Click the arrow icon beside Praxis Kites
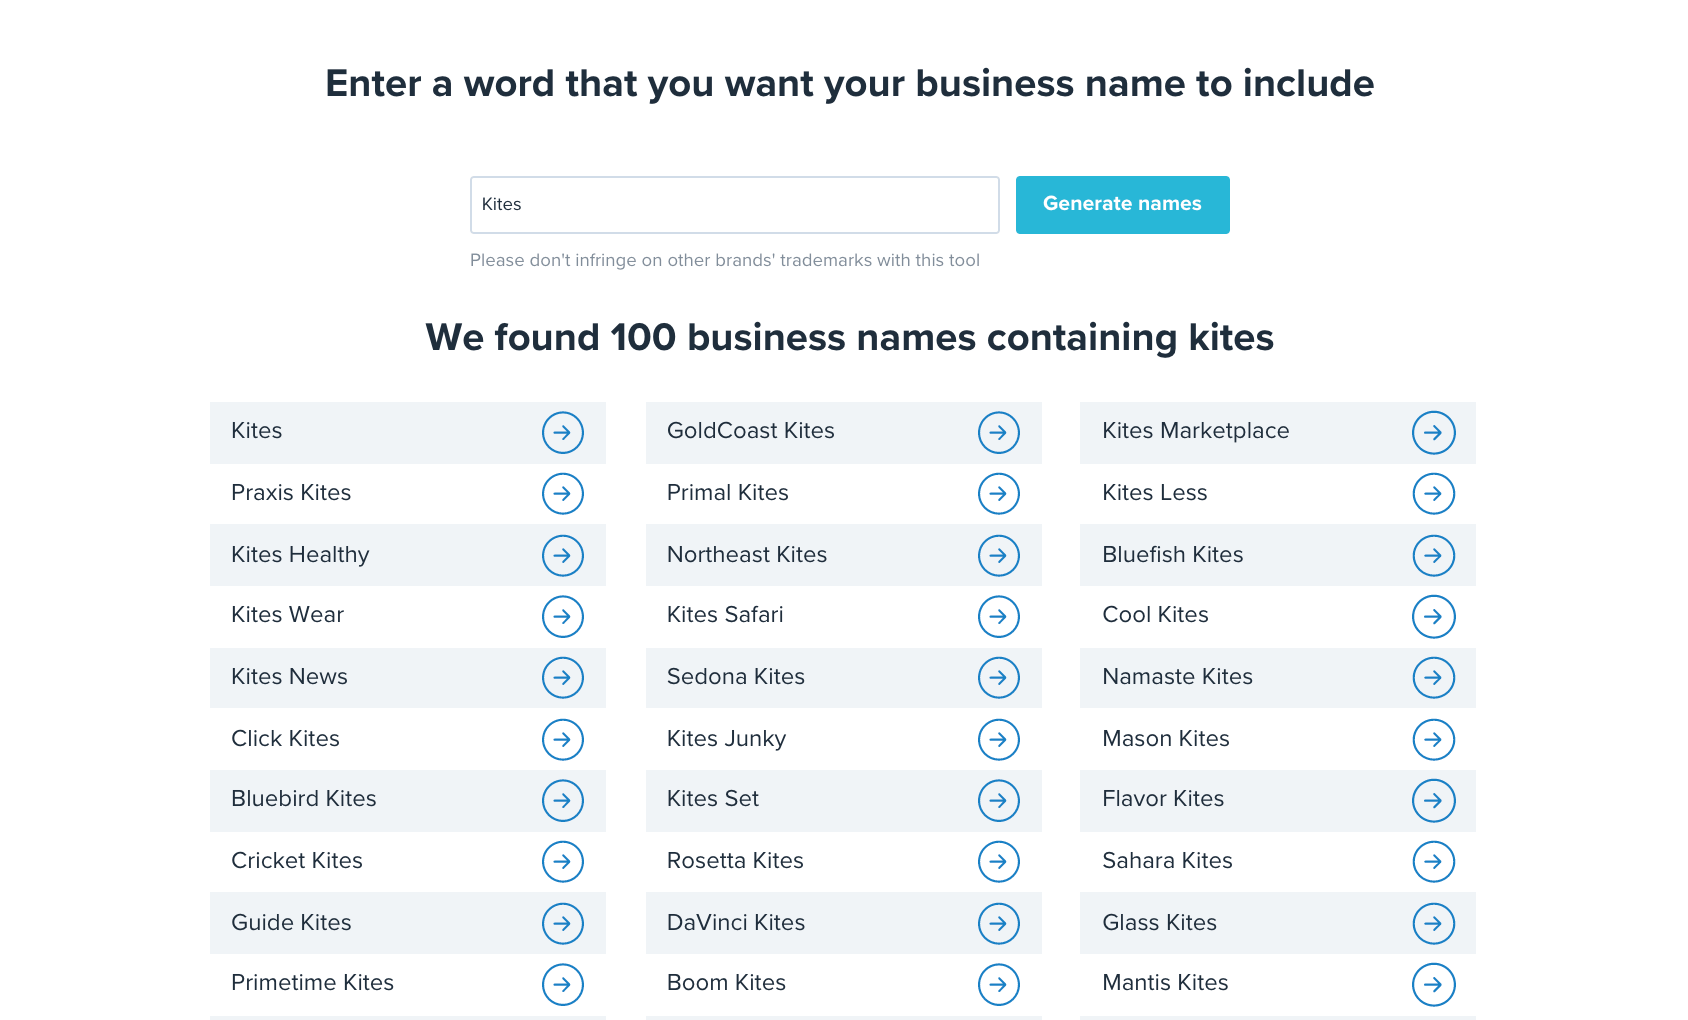 tap(563, 494)
